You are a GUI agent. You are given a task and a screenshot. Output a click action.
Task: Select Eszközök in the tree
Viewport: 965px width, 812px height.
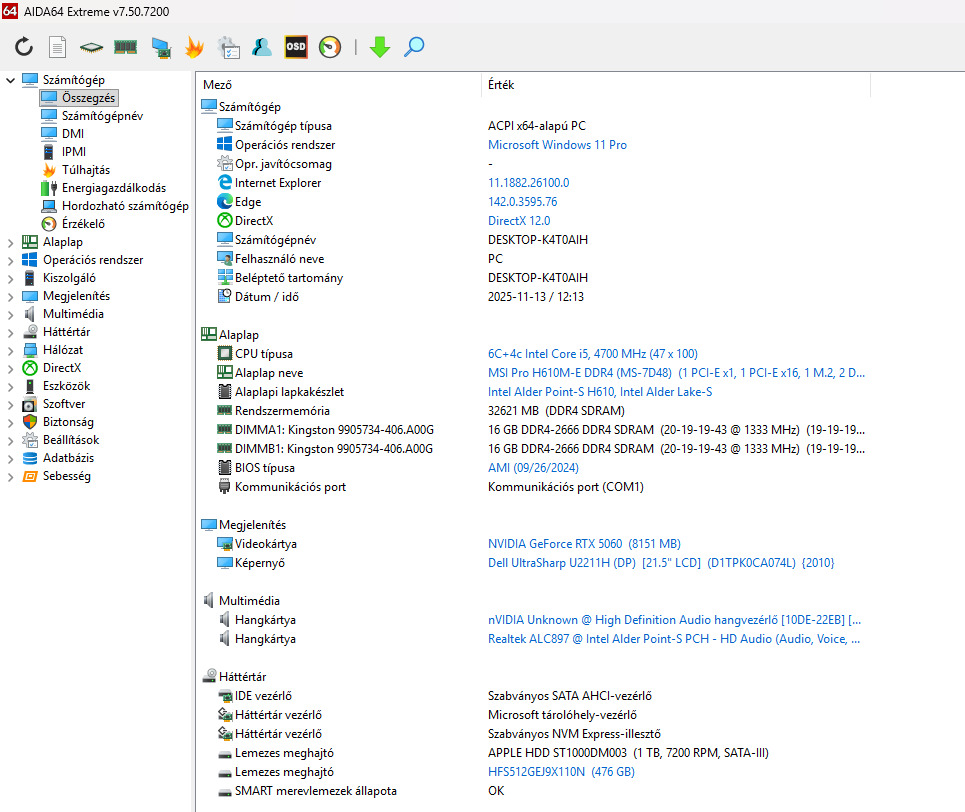66,386
